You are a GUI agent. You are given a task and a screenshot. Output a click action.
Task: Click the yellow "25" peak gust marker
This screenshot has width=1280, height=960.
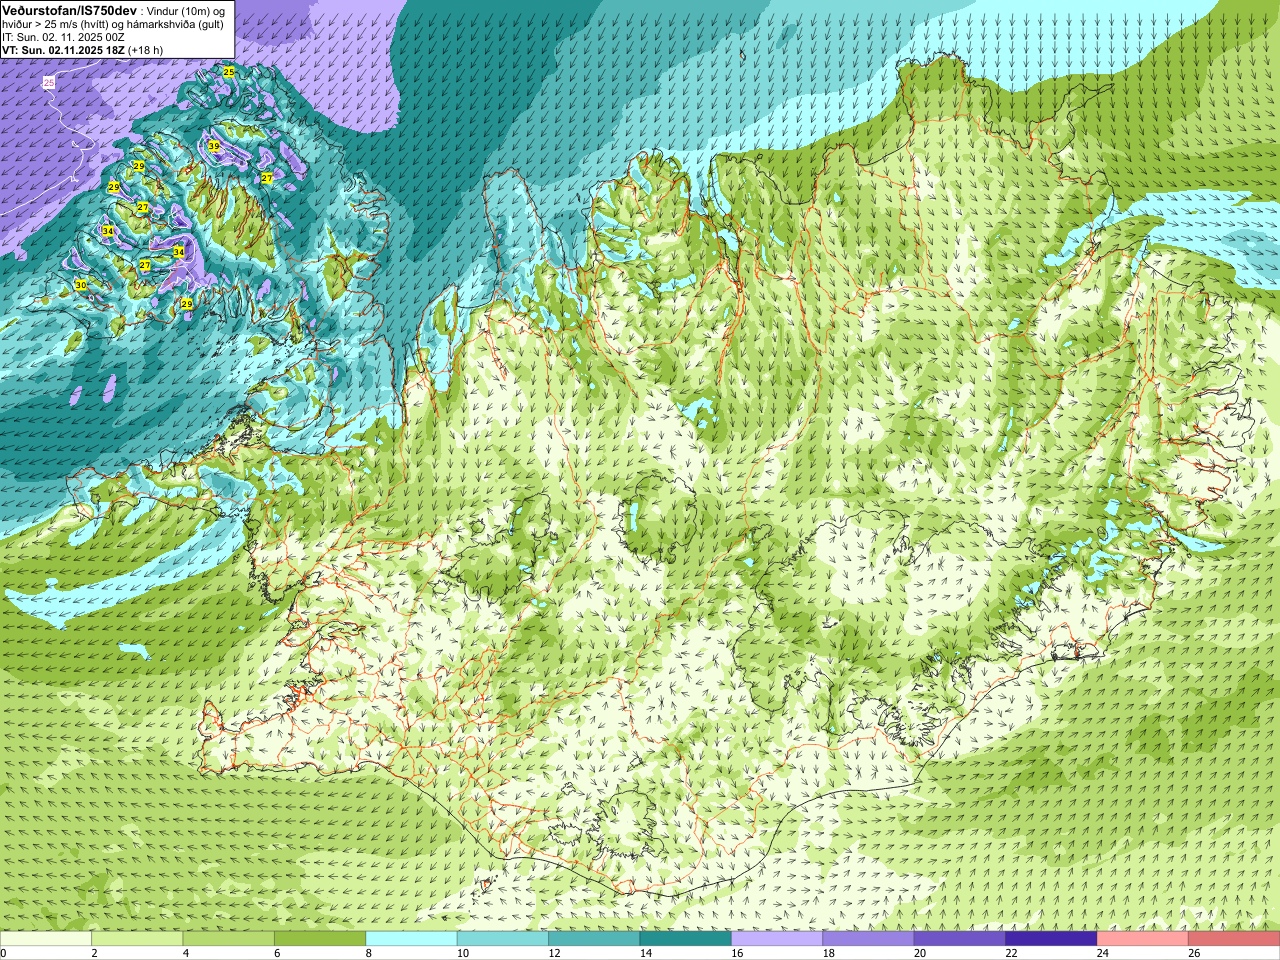229,72
